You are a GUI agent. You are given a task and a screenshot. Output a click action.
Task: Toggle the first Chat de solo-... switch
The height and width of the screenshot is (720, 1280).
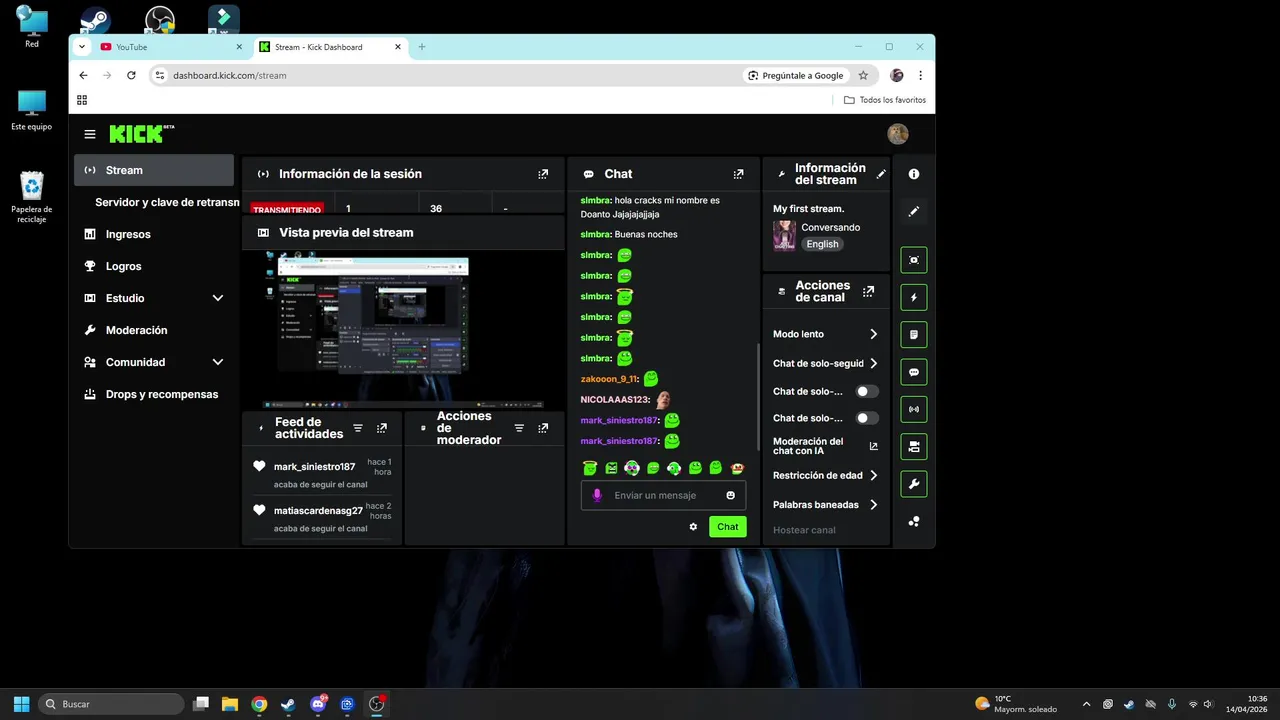[867, 391]
